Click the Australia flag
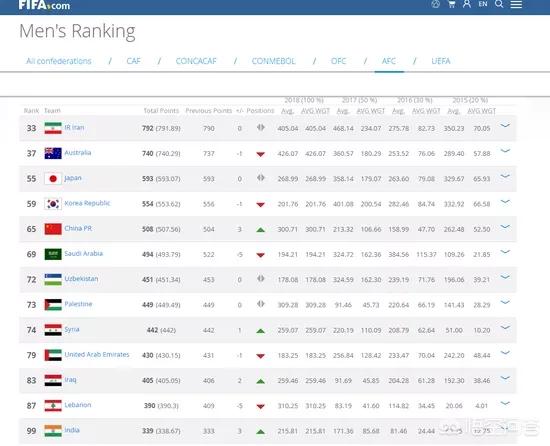The height and width of the screenshot is (446, 550). [x=53, y=153]
